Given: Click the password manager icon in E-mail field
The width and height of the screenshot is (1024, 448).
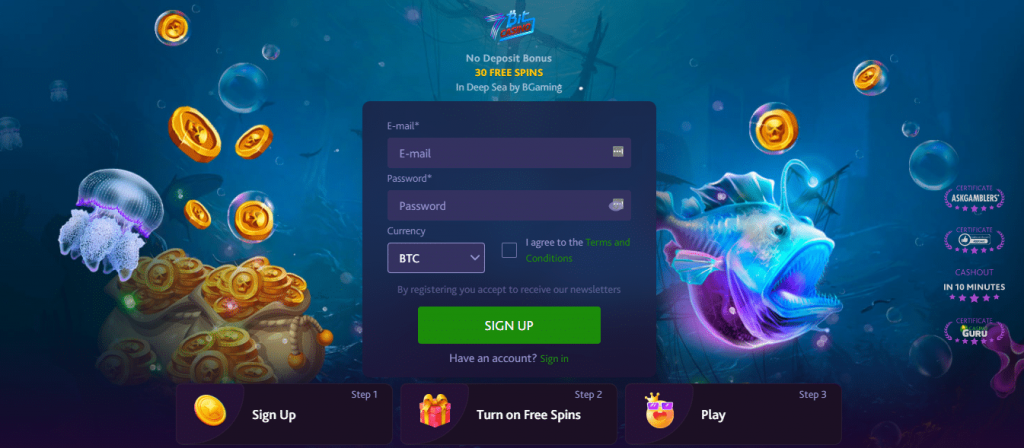Looking at the screenshot, I should point(618,152).
